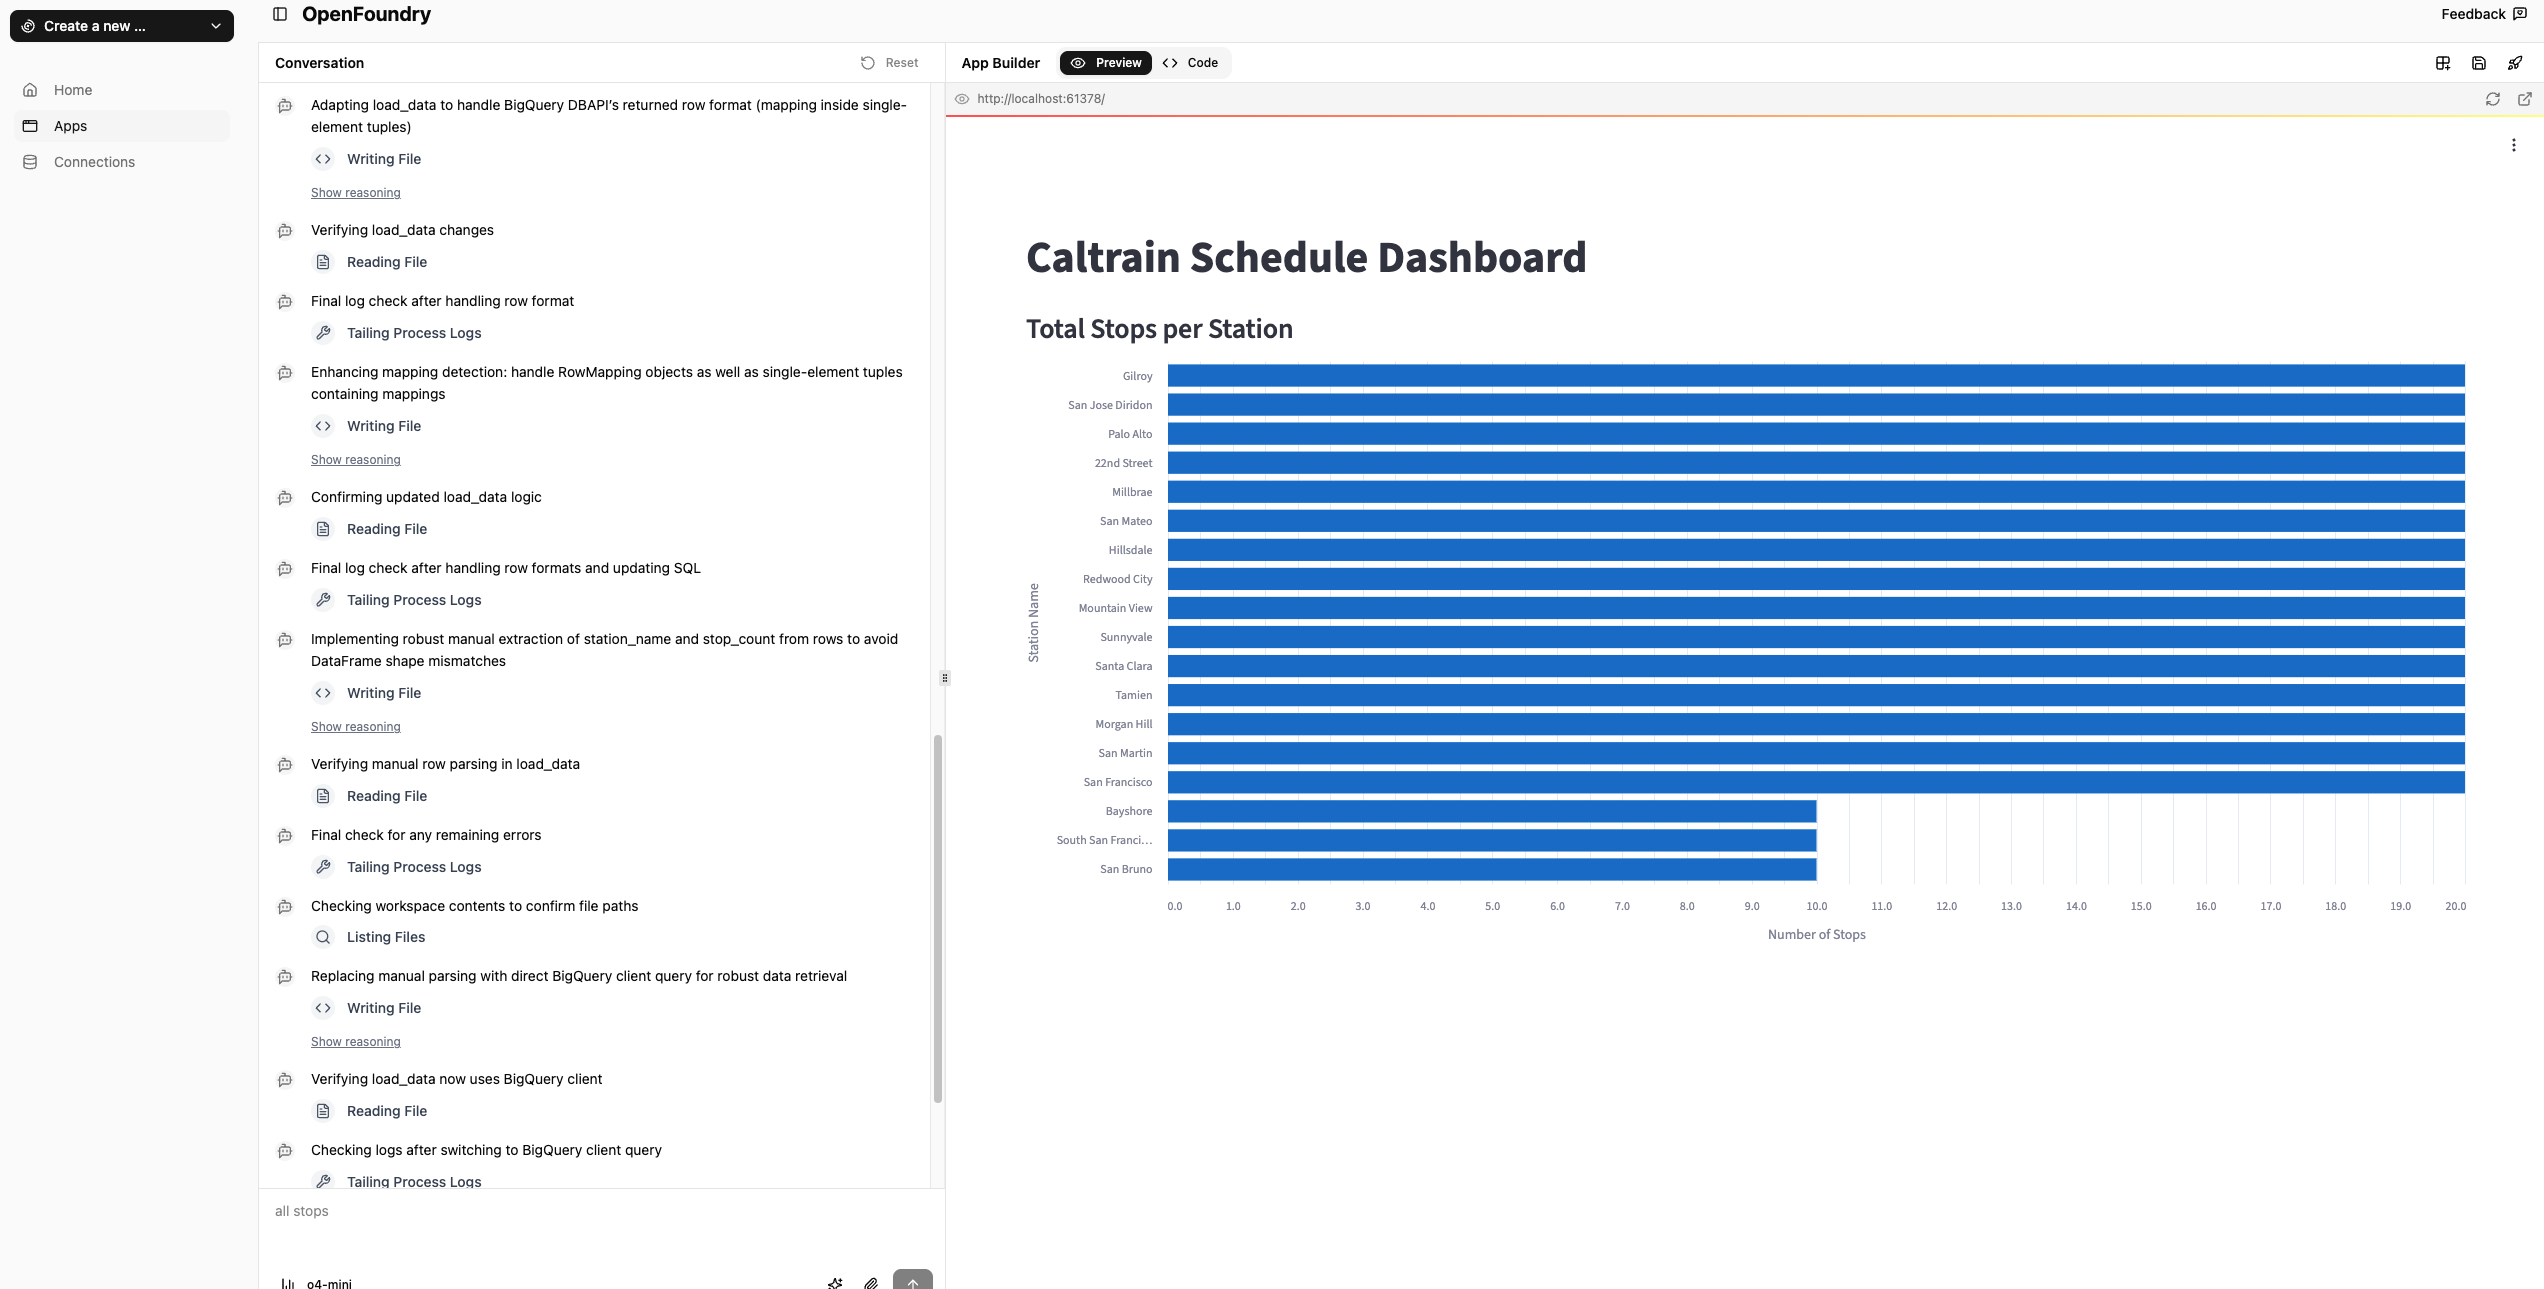The width and height of the screenshot is (2544, 1289).
Task: Open the Apps menu item
Action: 70,126
